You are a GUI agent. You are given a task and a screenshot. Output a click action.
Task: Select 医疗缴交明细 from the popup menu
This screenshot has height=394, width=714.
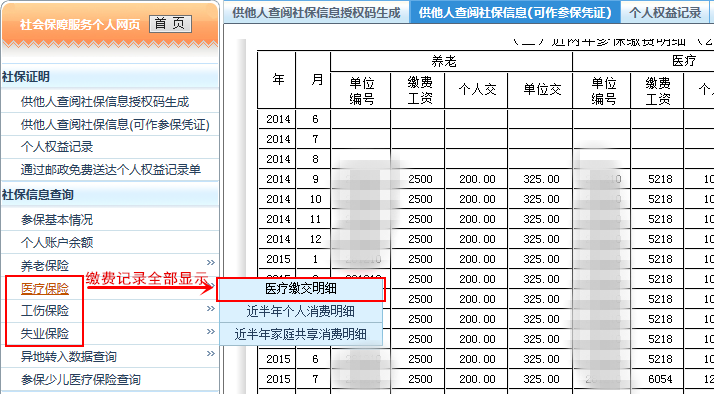pyautogui.click(x=301, y=289)
